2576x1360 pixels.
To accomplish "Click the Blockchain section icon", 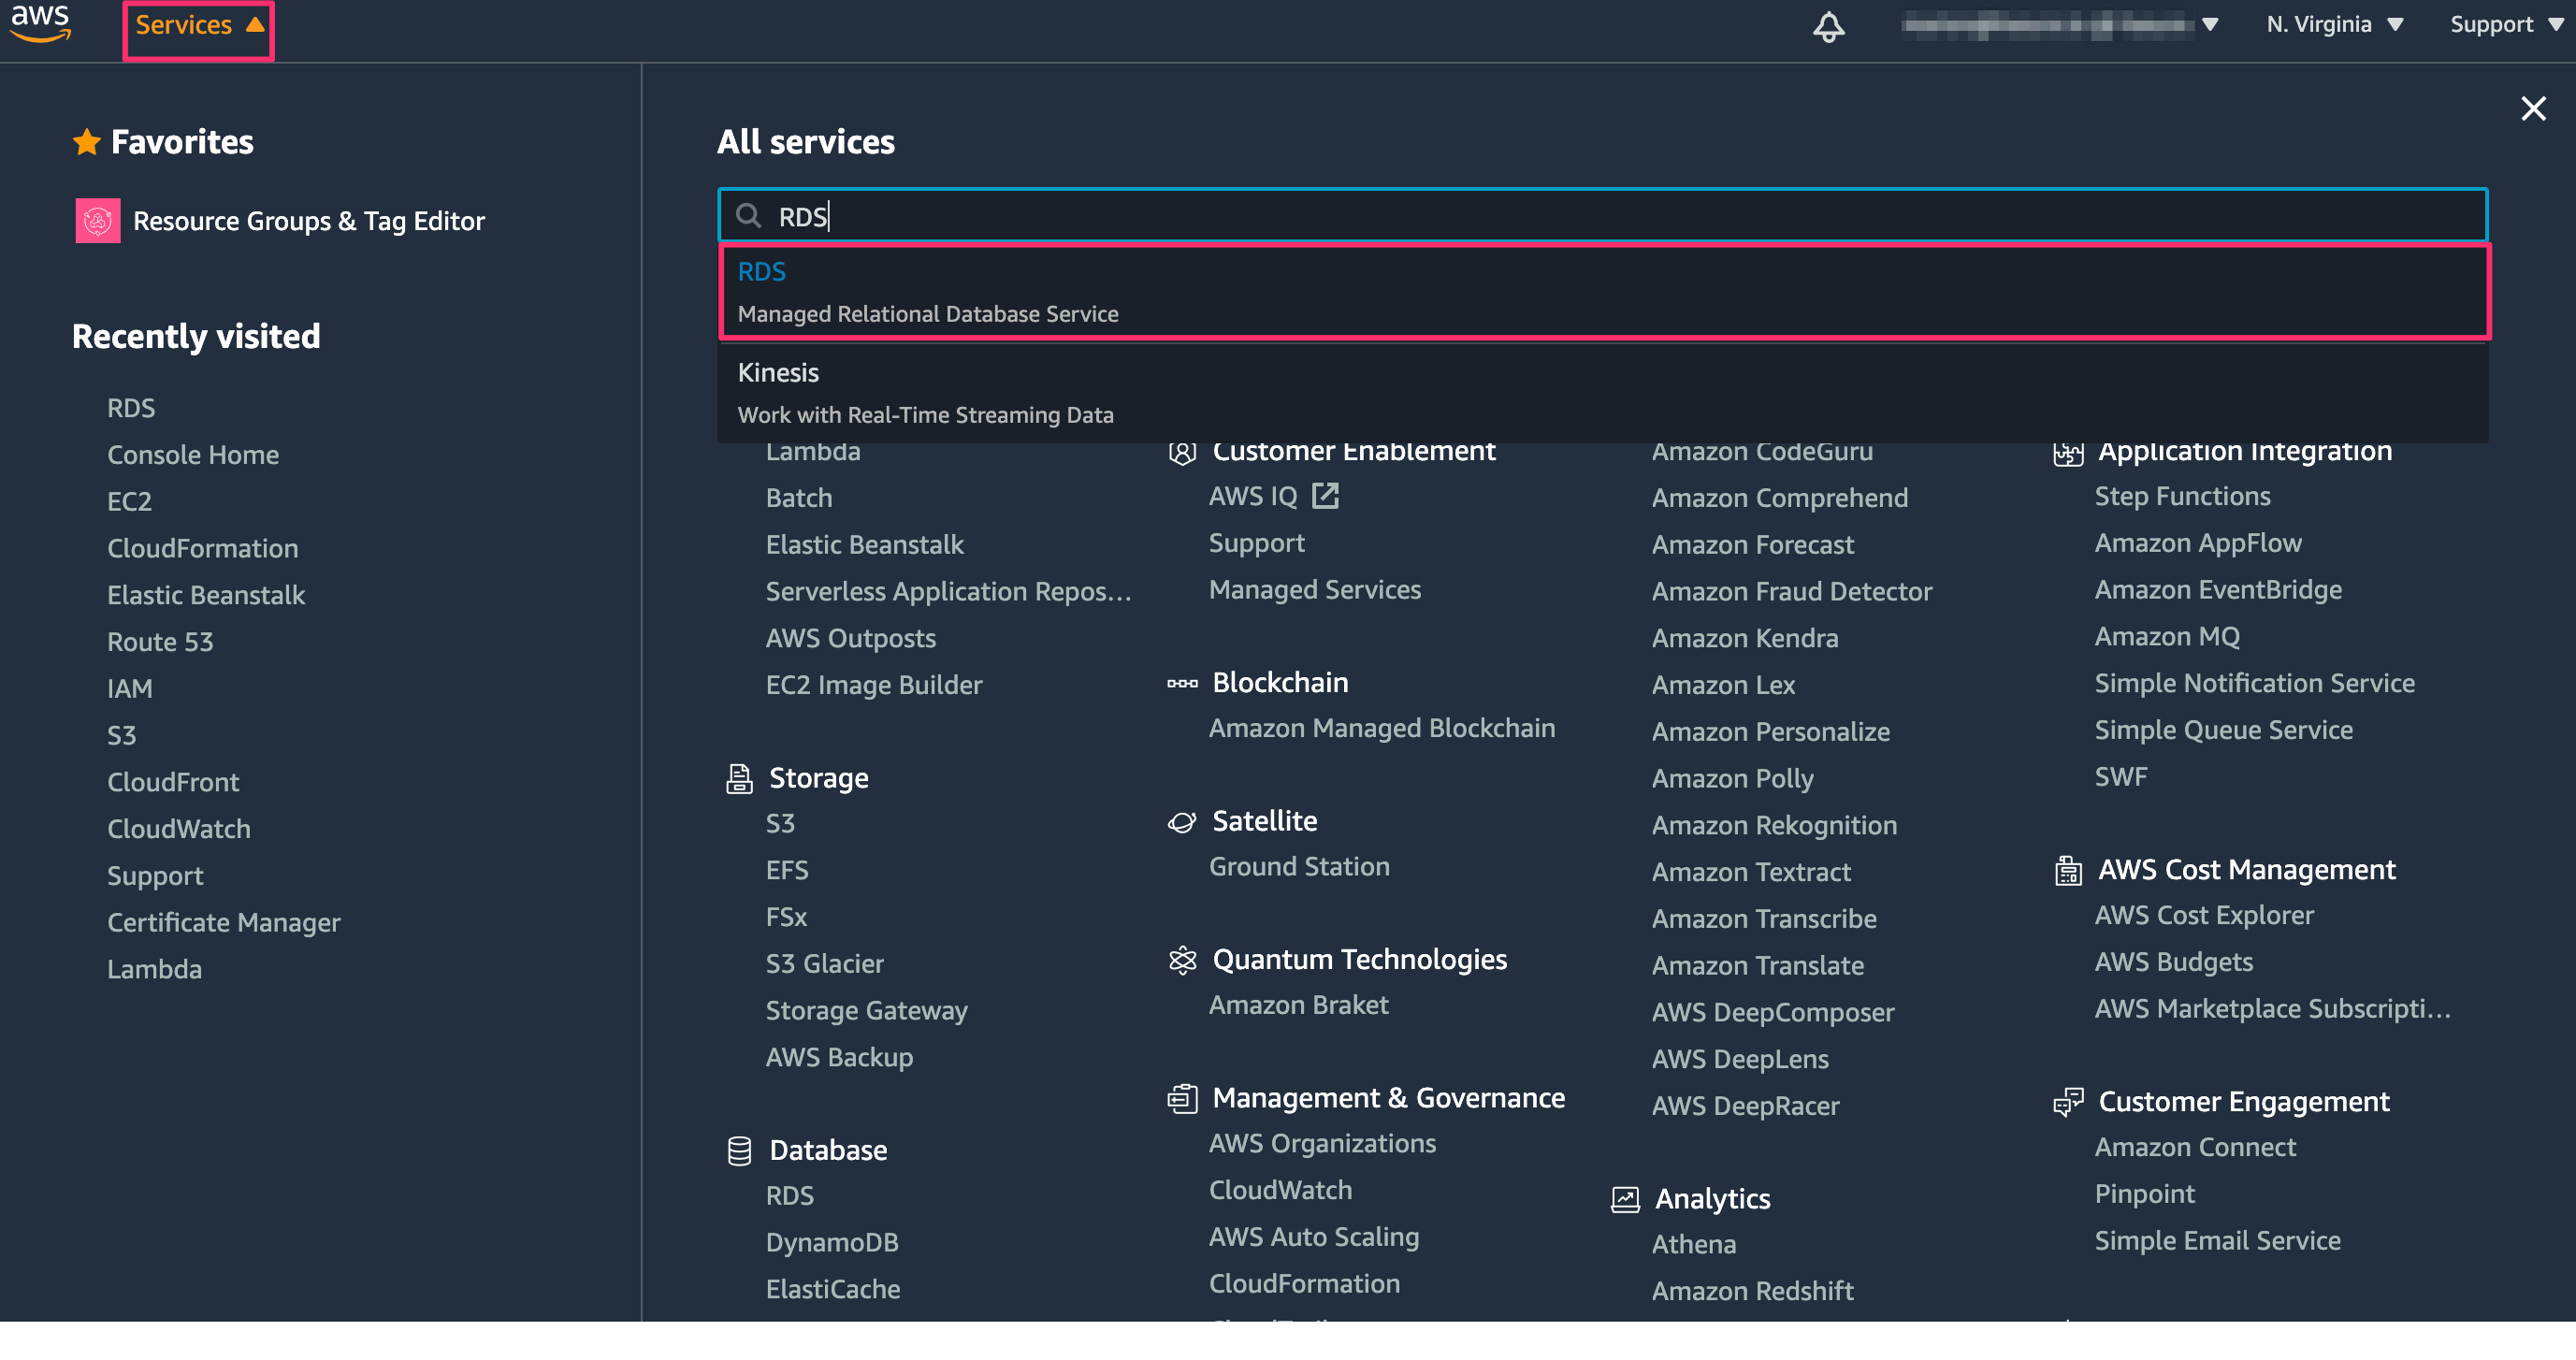I will click(1182, 683).
